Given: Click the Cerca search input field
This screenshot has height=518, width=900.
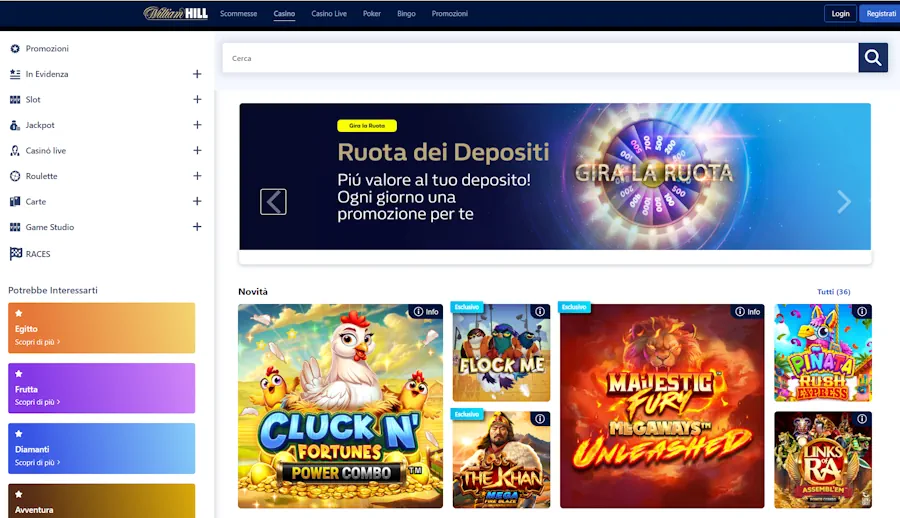Looking at the screenshot, I should click(540, 58).
